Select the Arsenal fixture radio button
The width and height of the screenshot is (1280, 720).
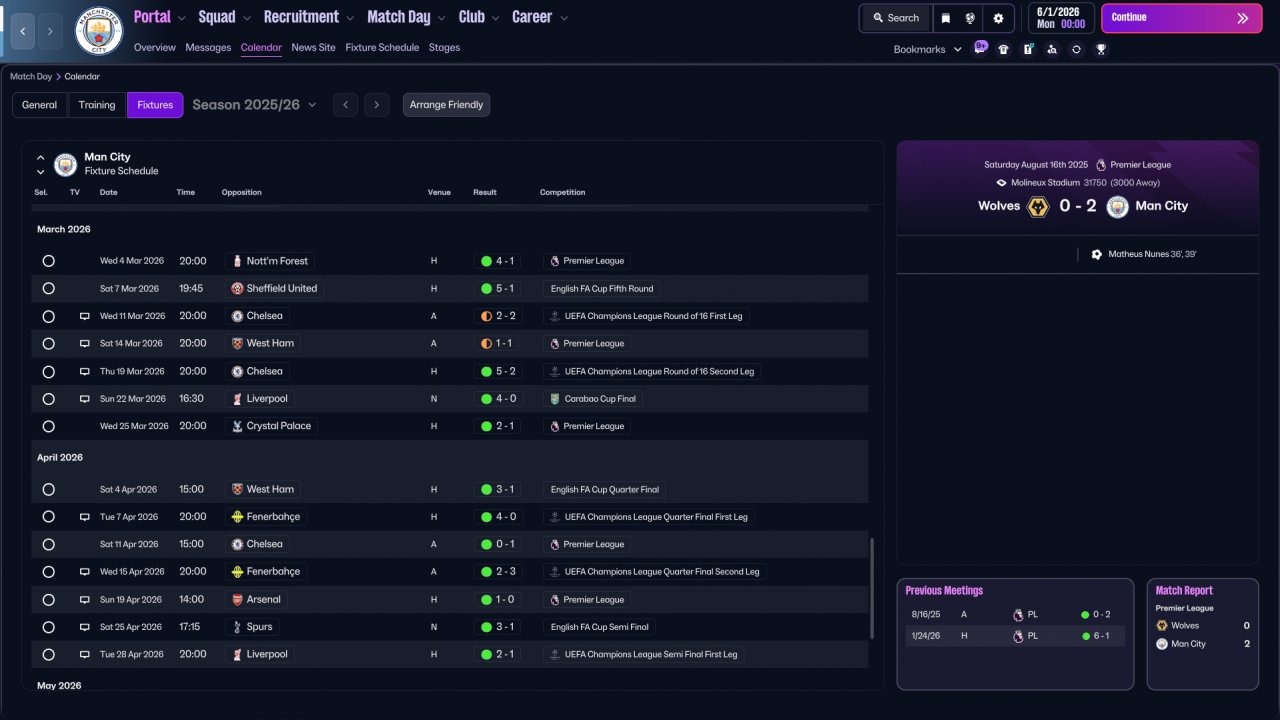click(x=48, y=600)
